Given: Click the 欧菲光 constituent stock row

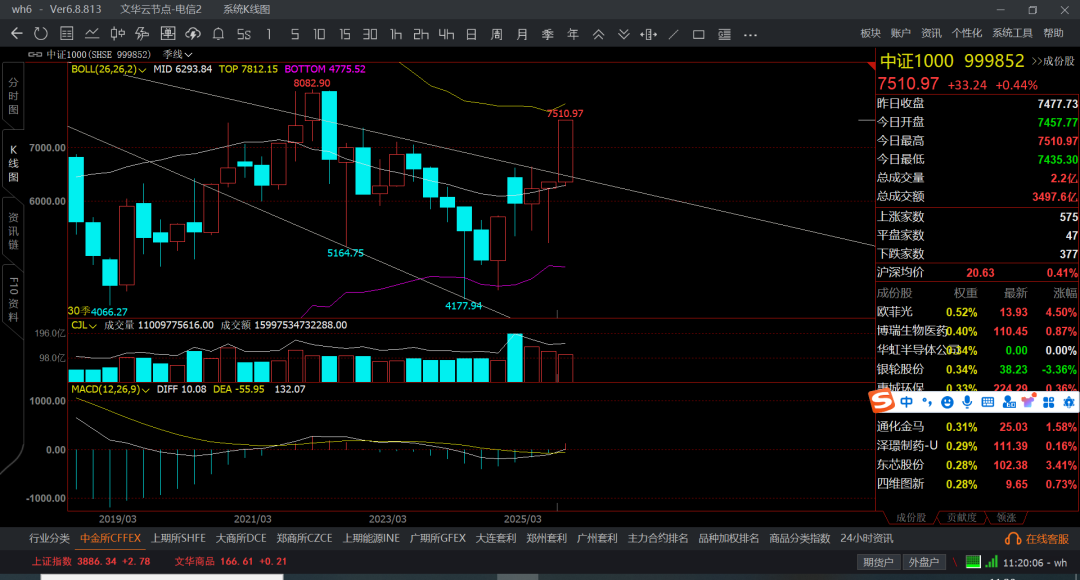Looking at the screenshot, I should click(x=977, y=312).
